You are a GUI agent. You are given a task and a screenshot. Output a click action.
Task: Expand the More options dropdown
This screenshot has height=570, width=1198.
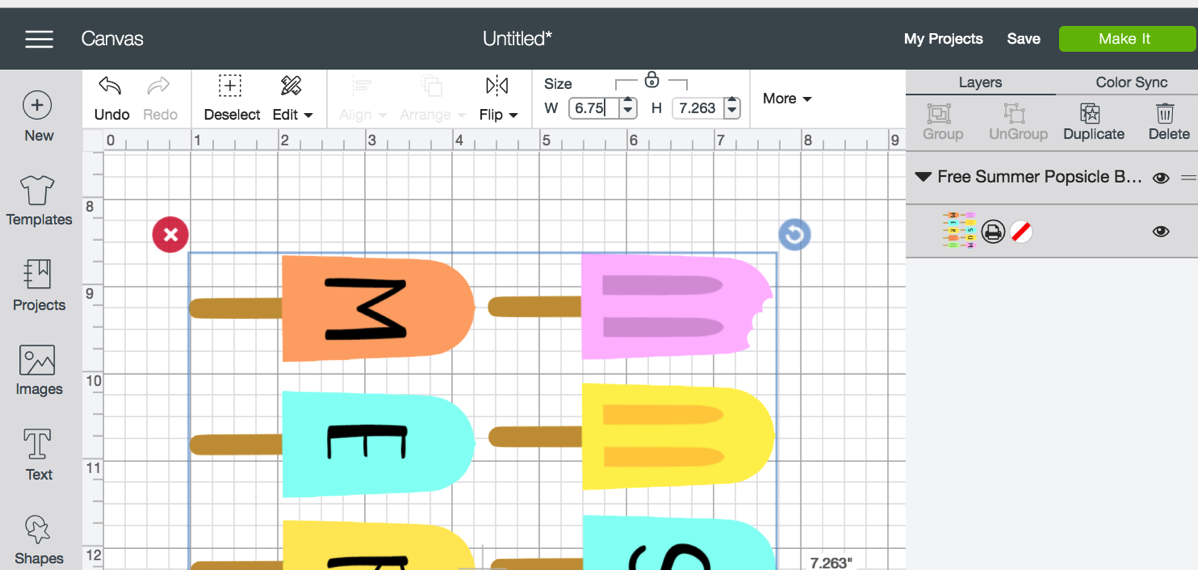click(x=787, y=99)
